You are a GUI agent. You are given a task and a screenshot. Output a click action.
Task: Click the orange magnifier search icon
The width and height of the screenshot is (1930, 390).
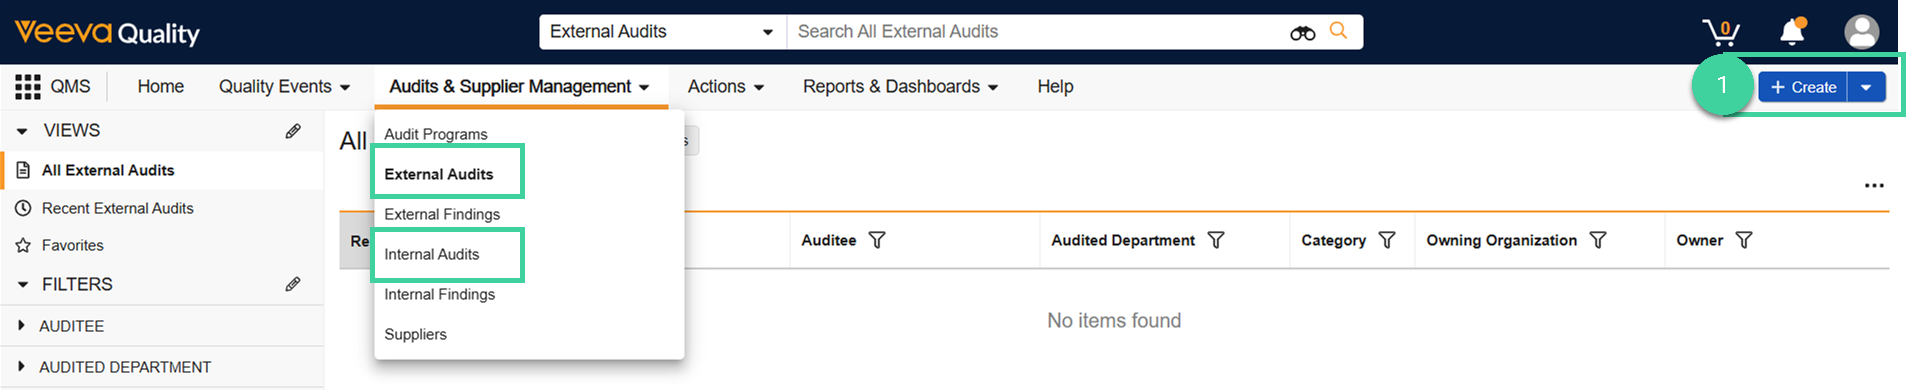1338,31
